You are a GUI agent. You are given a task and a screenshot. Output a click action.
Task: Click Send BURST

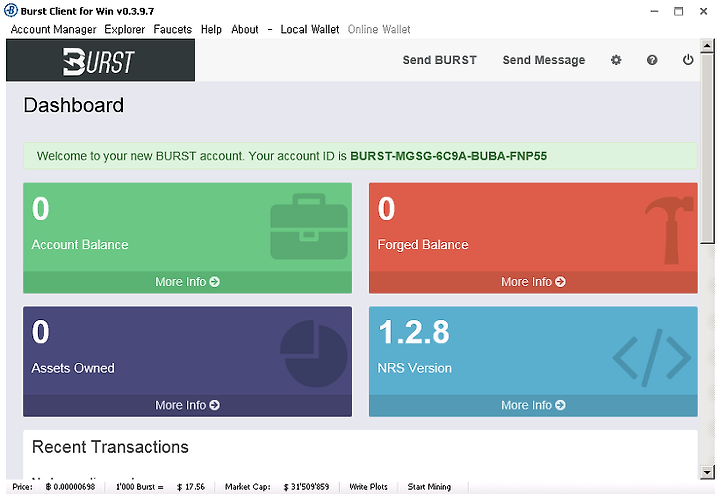439,60
